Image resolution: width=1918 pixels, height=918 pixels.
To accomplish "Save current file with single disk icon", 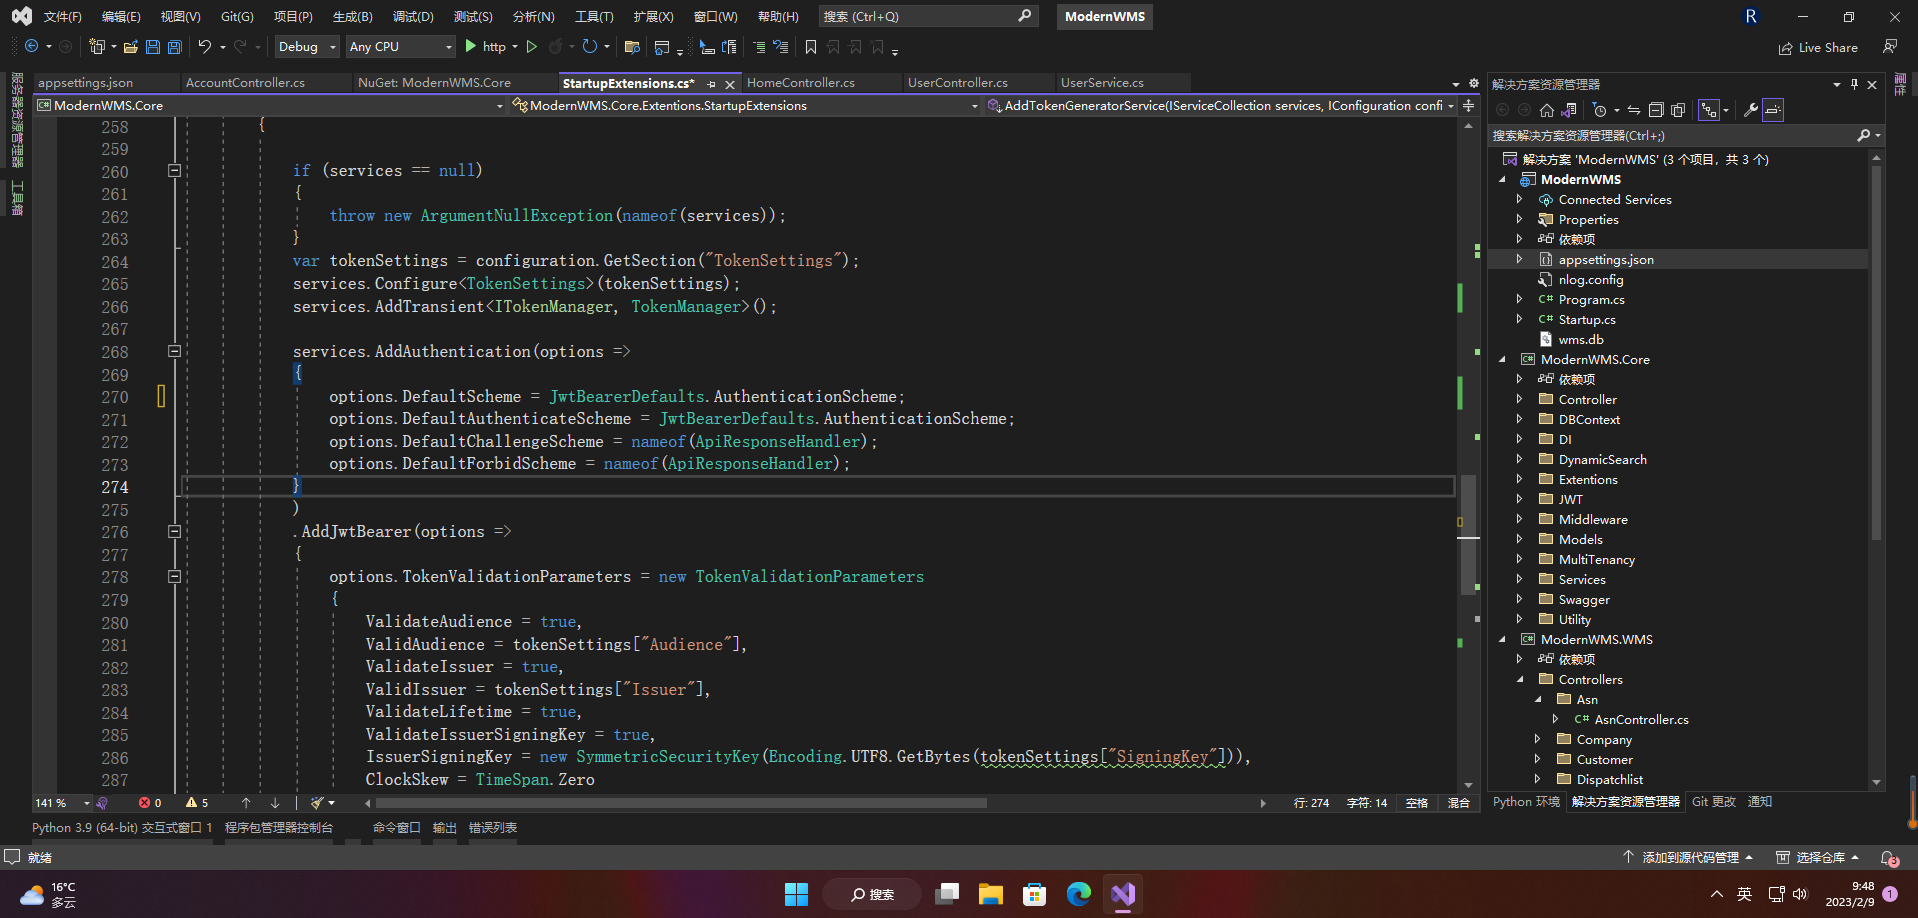I will [x=153, y=47].
